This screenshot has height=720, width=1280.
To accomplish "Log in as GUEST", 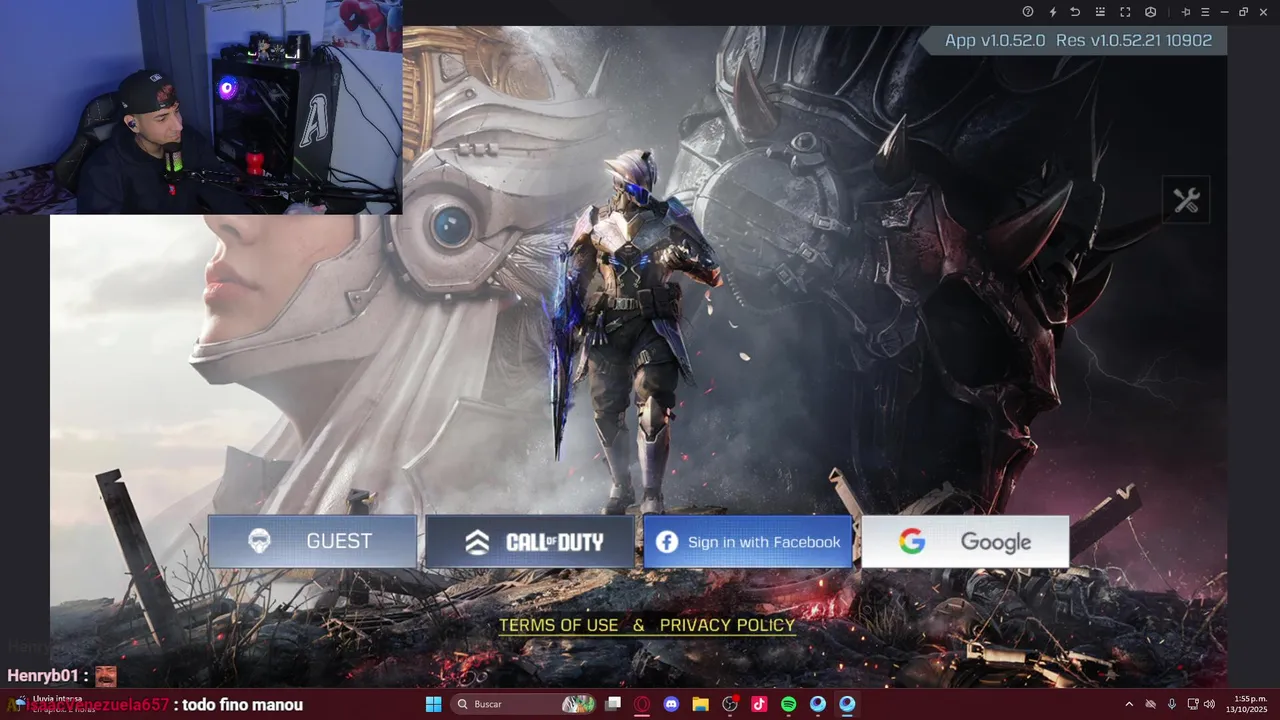I will point(312,542).
